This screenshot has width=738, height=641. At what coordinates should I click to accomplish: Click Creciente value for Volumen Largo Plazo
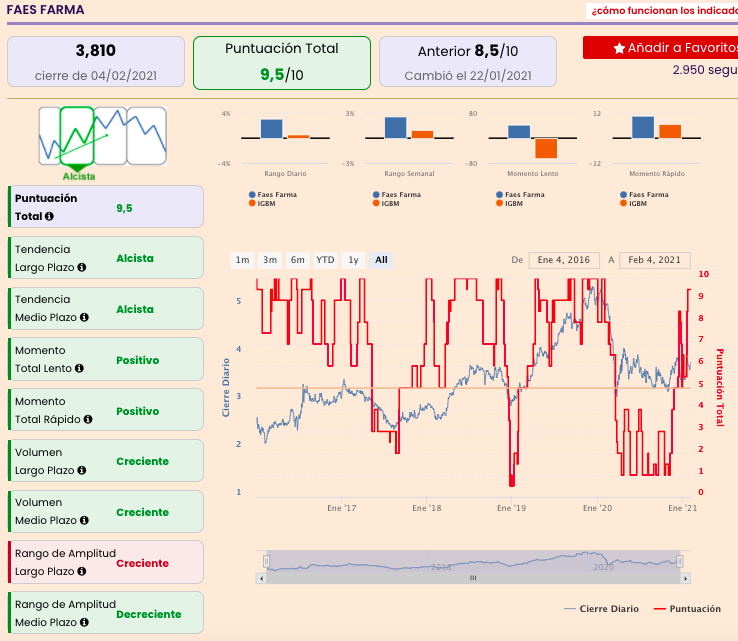143,461
